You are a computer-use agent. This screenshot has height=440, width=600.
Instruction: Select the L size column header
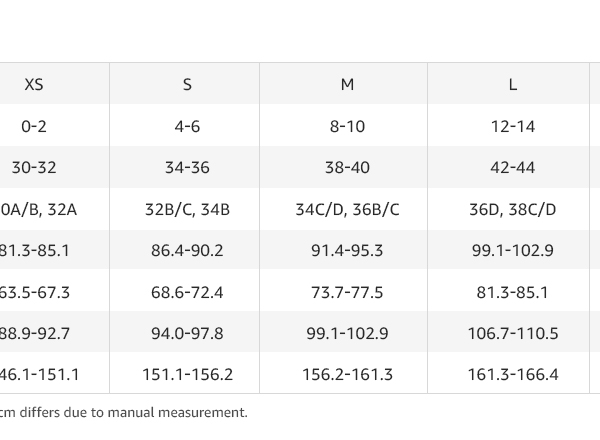click(x=512, y=85)
